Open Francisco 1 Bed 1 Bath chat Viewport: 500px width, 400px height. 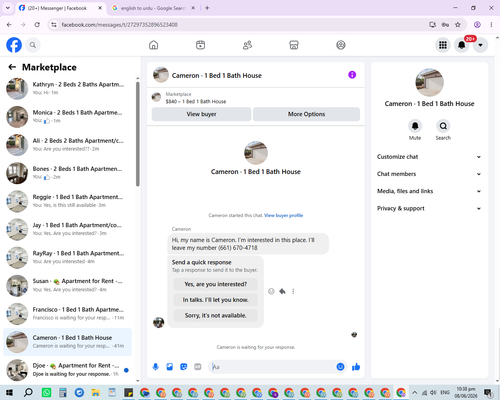point(68,314)
